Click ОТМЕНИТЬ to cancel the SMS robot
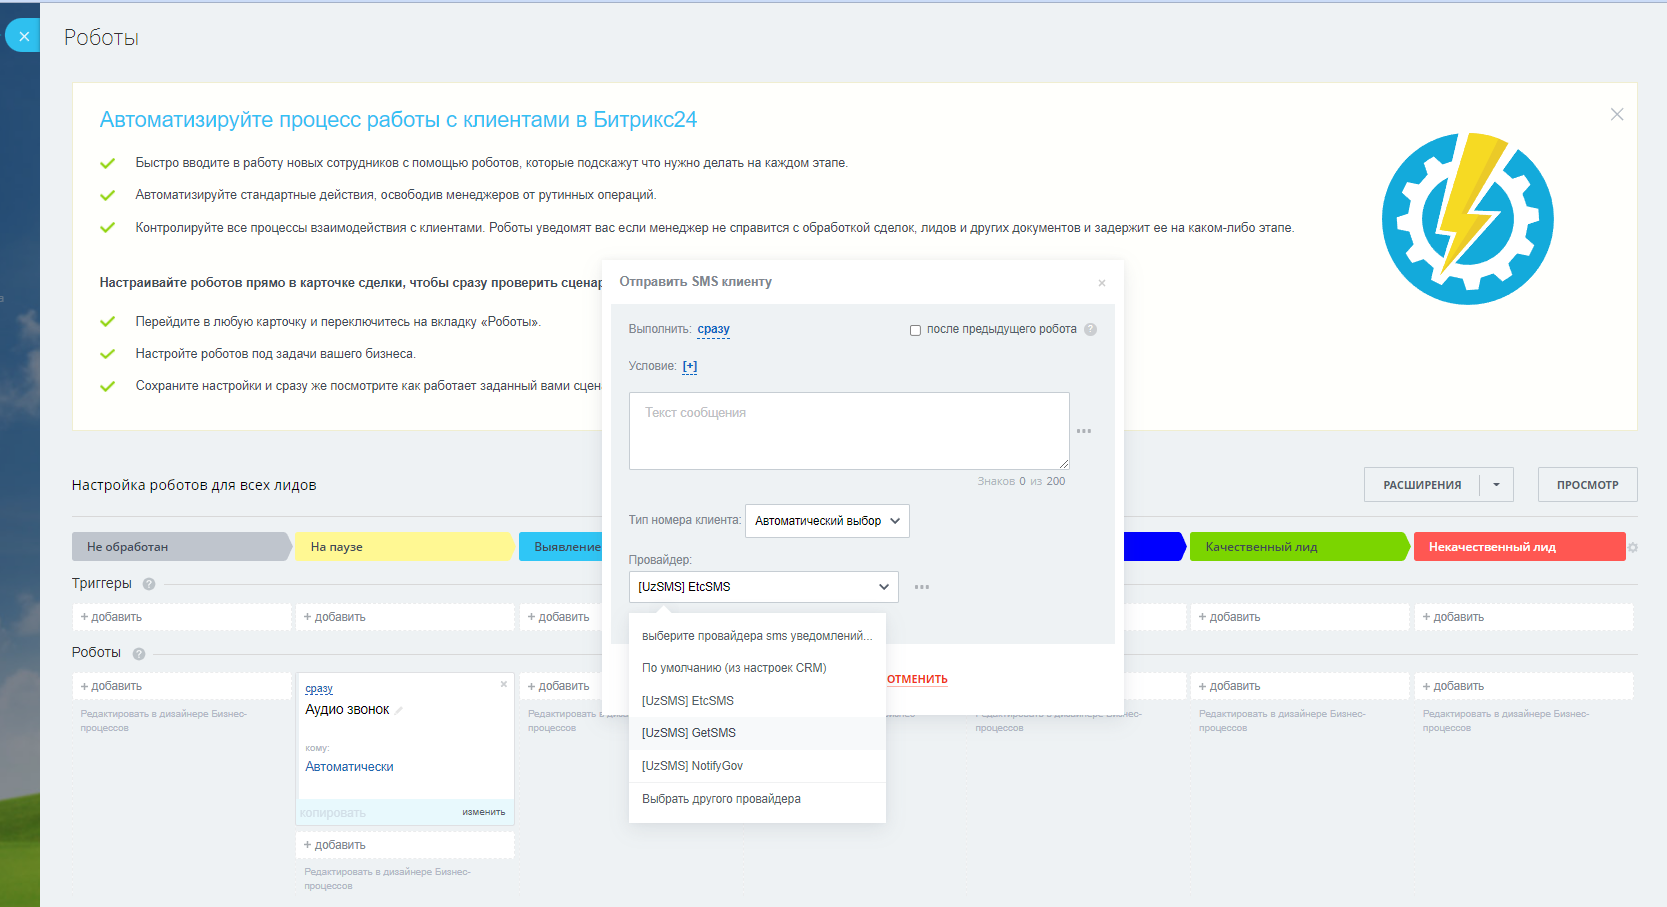The width and height of the screenshot is (1667, 907). 917,679
